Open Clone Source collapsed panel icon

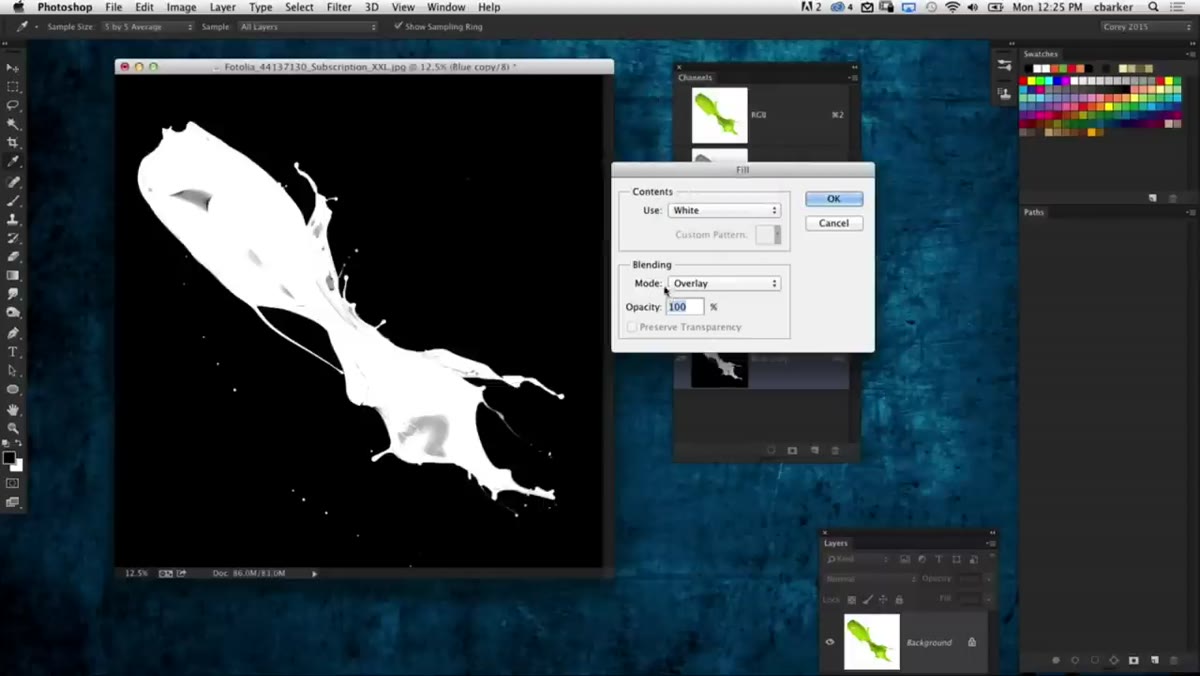click(x=1004, y=93)
